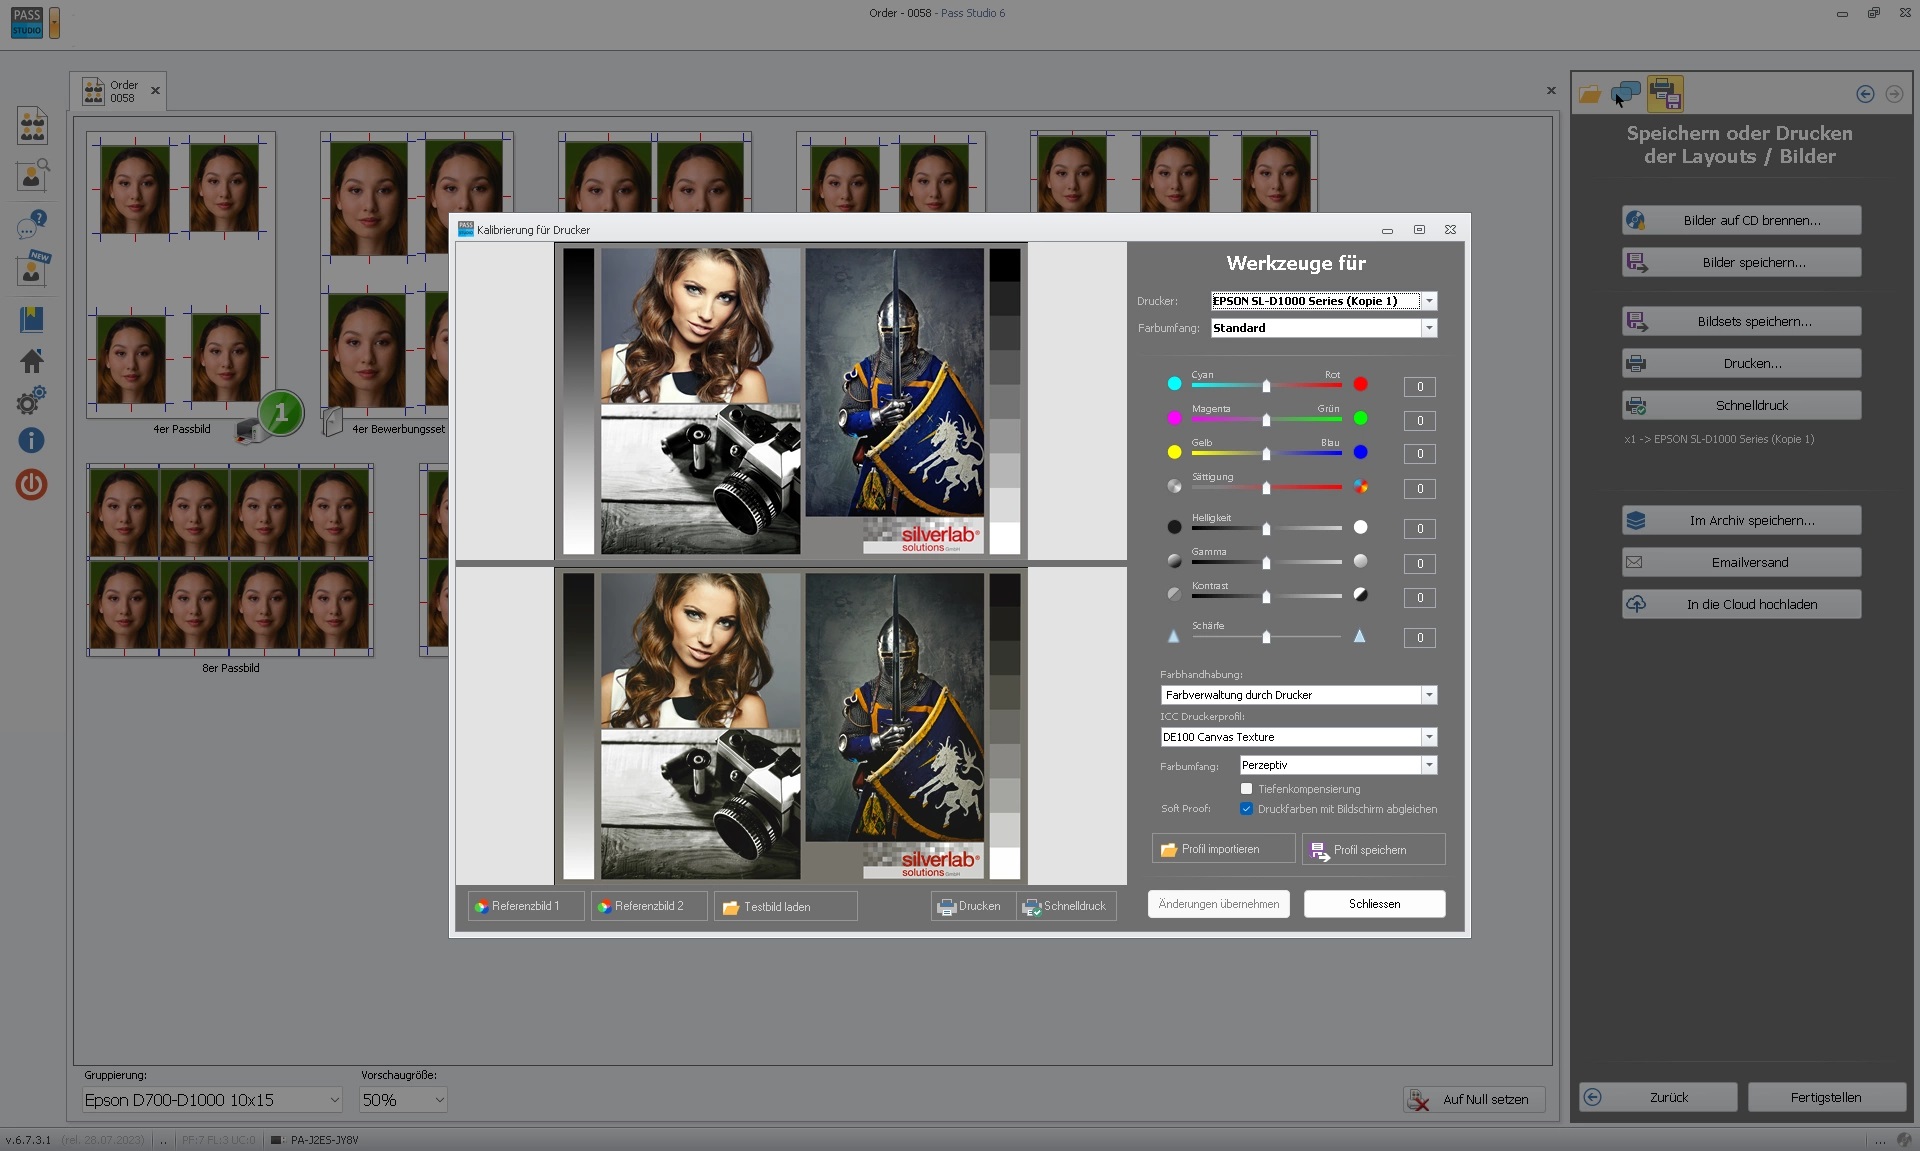Uncheck Druckfarben mit Bildschirm abgleichen
1920x1151 pixels.
point(1247,809)
